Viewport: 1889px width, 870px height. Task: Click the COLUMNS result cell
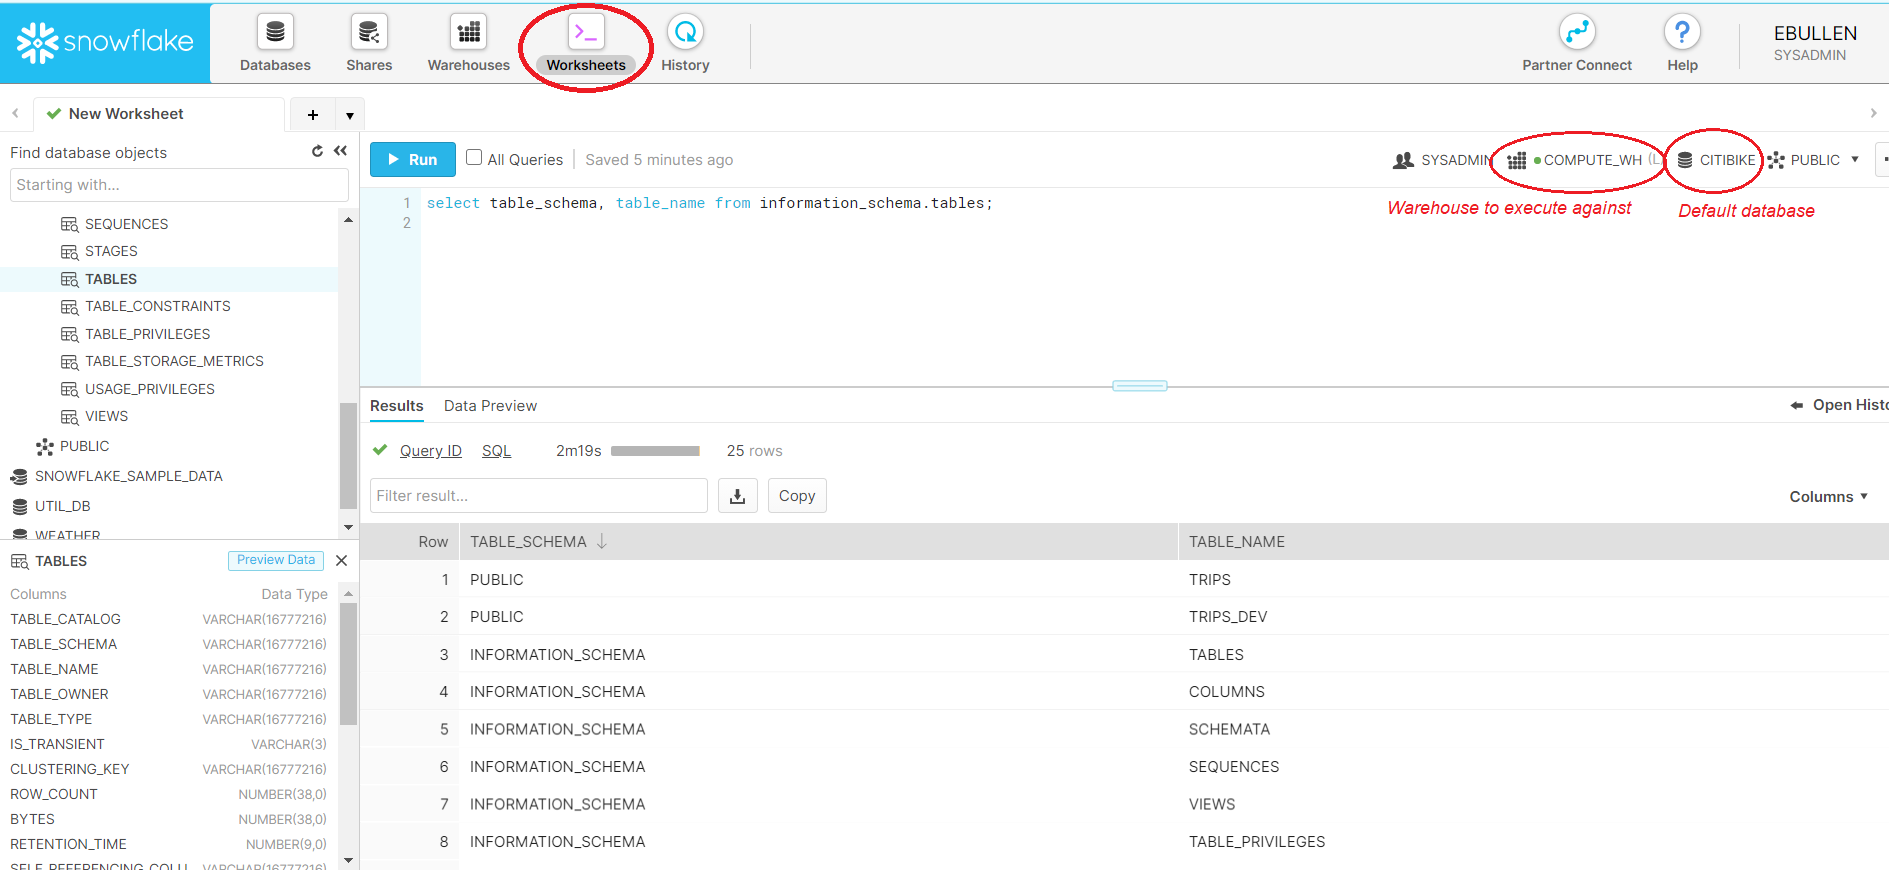coord(1226,692)
